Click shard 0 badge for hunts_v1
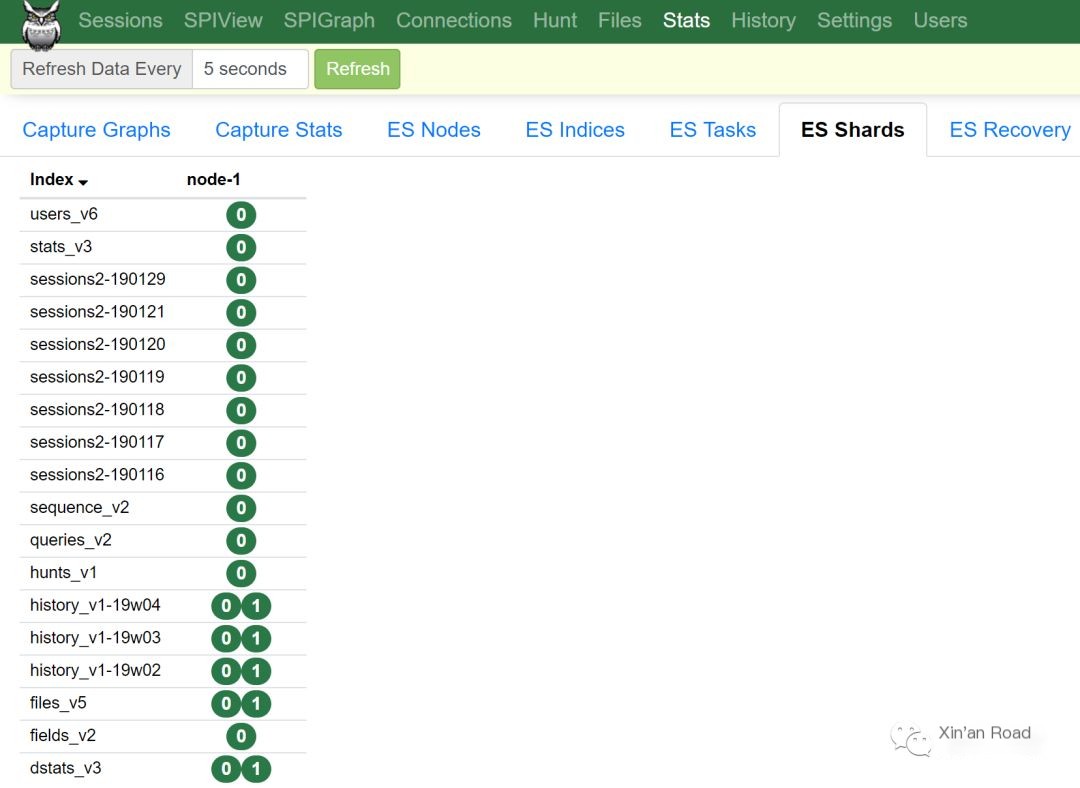 pos(241,573)
